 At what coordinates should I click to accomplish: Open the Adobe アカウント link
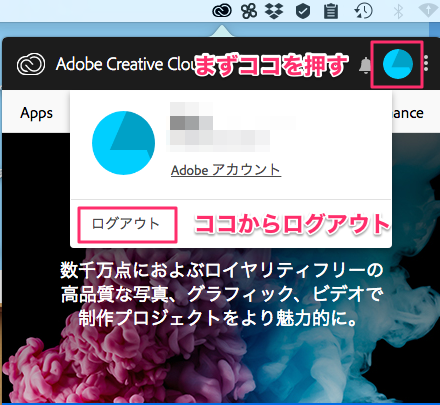(x=226, y=170)
